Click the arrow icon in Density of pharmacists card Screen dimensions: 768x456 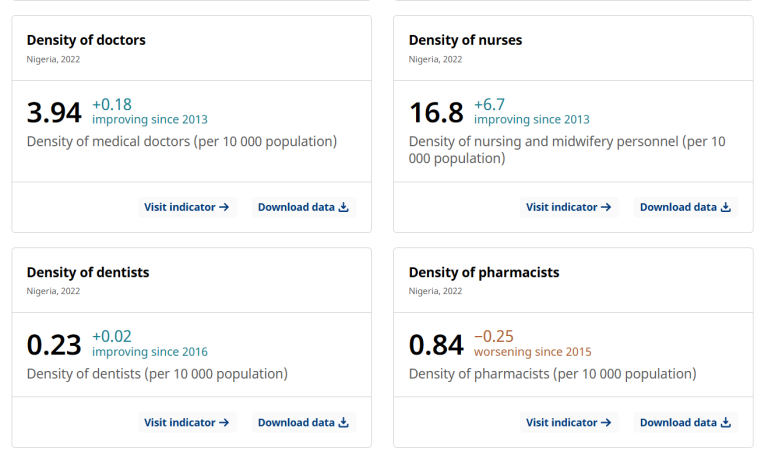(x=606, y=423)
